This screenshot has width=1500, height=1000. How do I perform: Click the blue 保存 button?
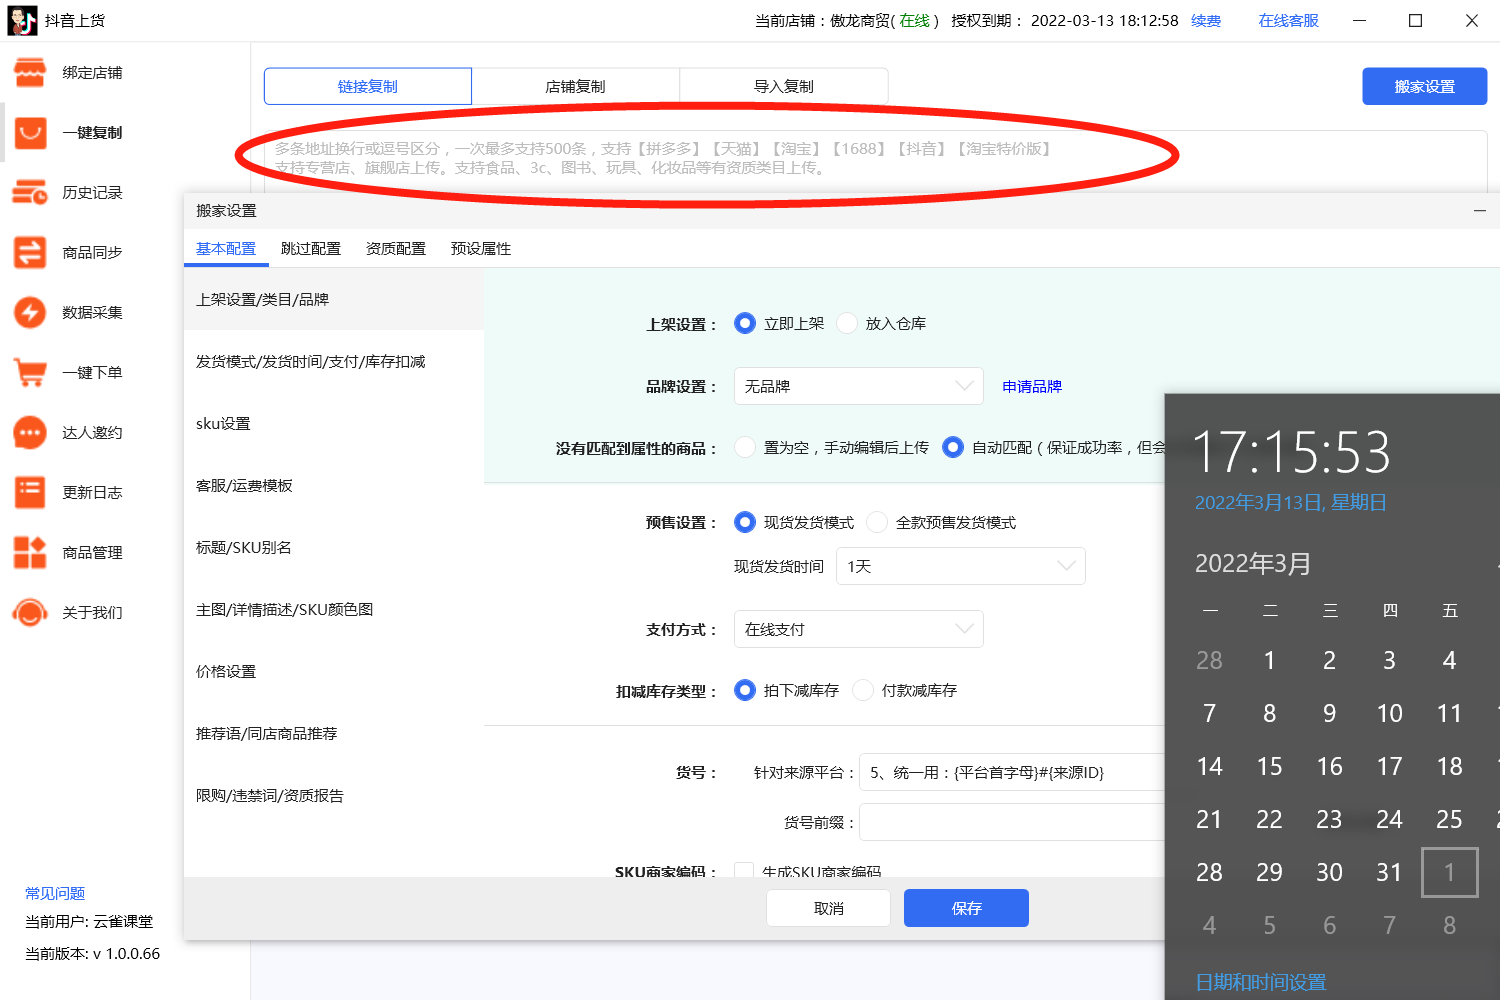pyautogui.click(x=966, y=908)
